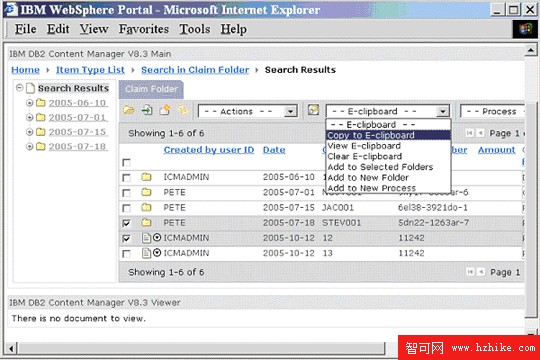The width and height of the screenshot is (540, 360).
Task: Open the File menu
Action: (25, 29)
